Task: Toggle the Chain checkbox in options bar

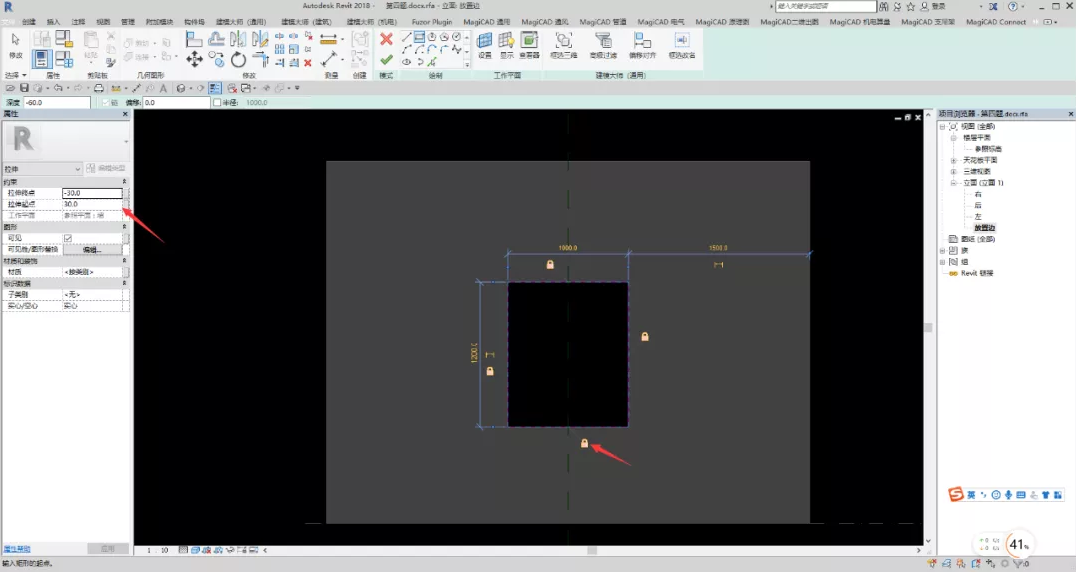Action: click(106, 102)
